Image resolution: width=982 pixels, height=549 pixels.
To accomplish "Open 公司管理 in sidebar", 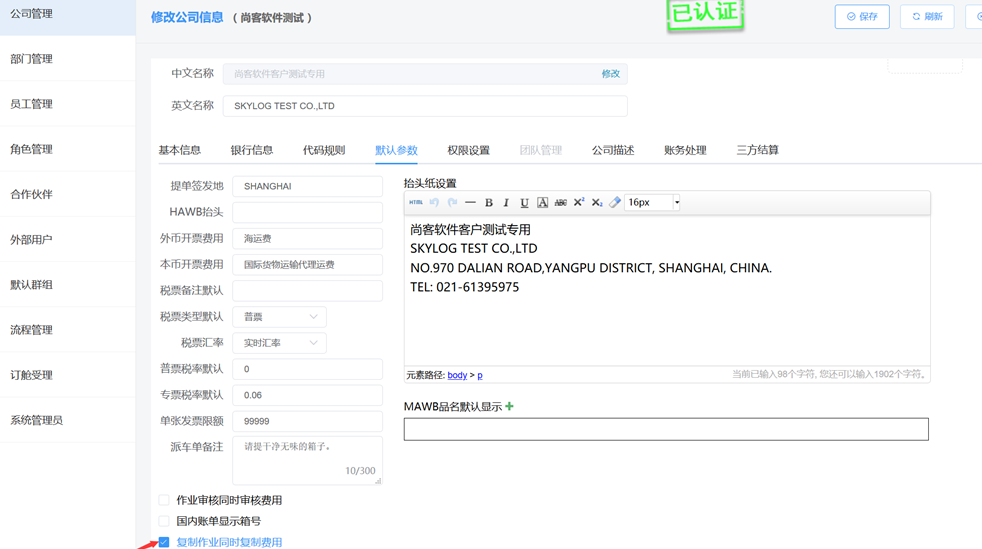I will pos(68,14).
